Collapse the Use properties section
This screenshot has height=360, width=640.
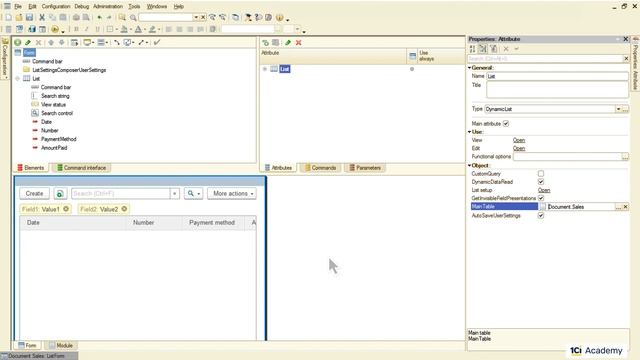469,132
